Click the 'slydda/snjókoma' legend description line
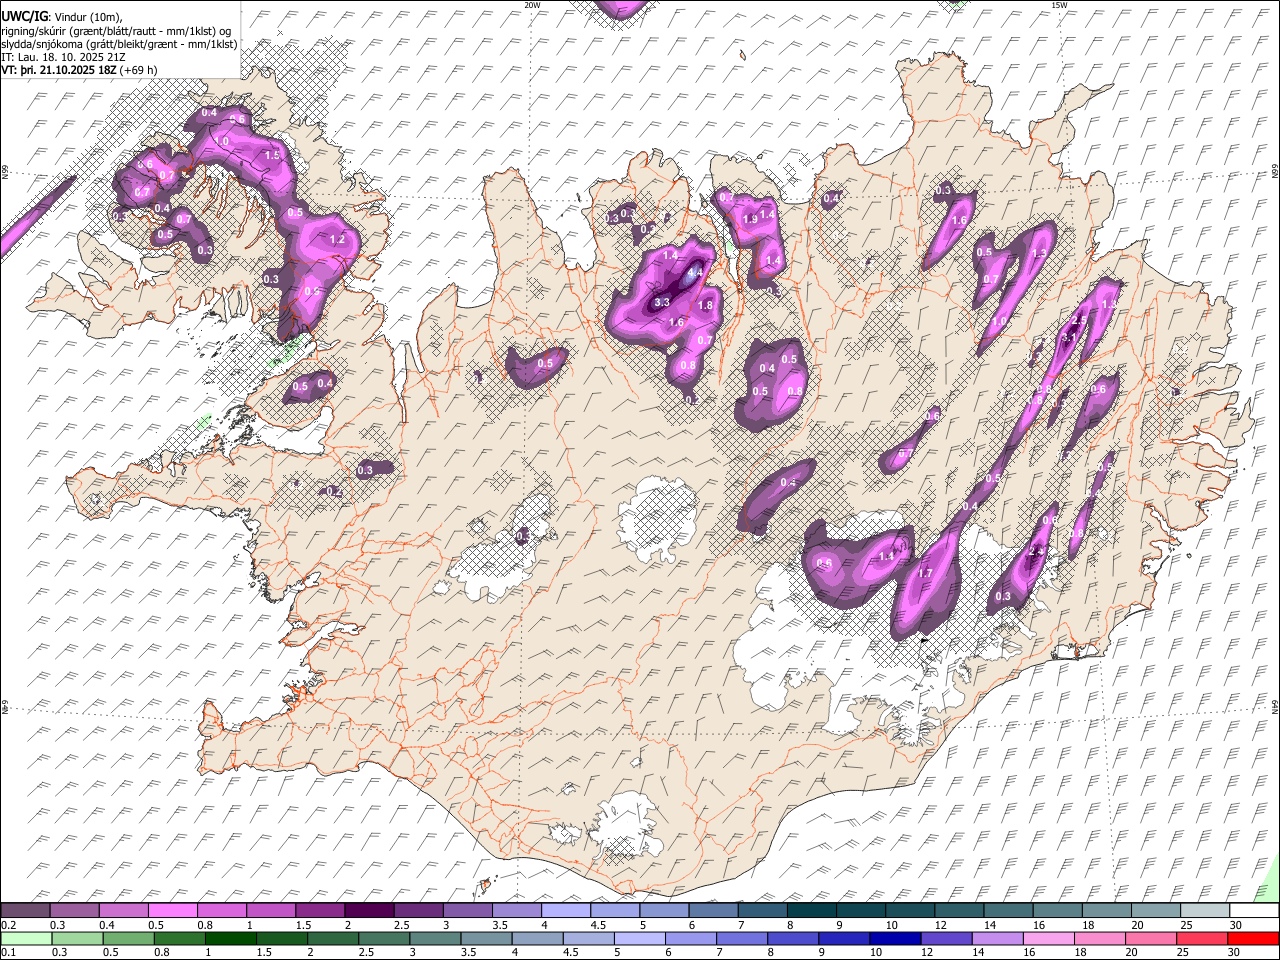 pyautogui.click(x=120, y=44)
